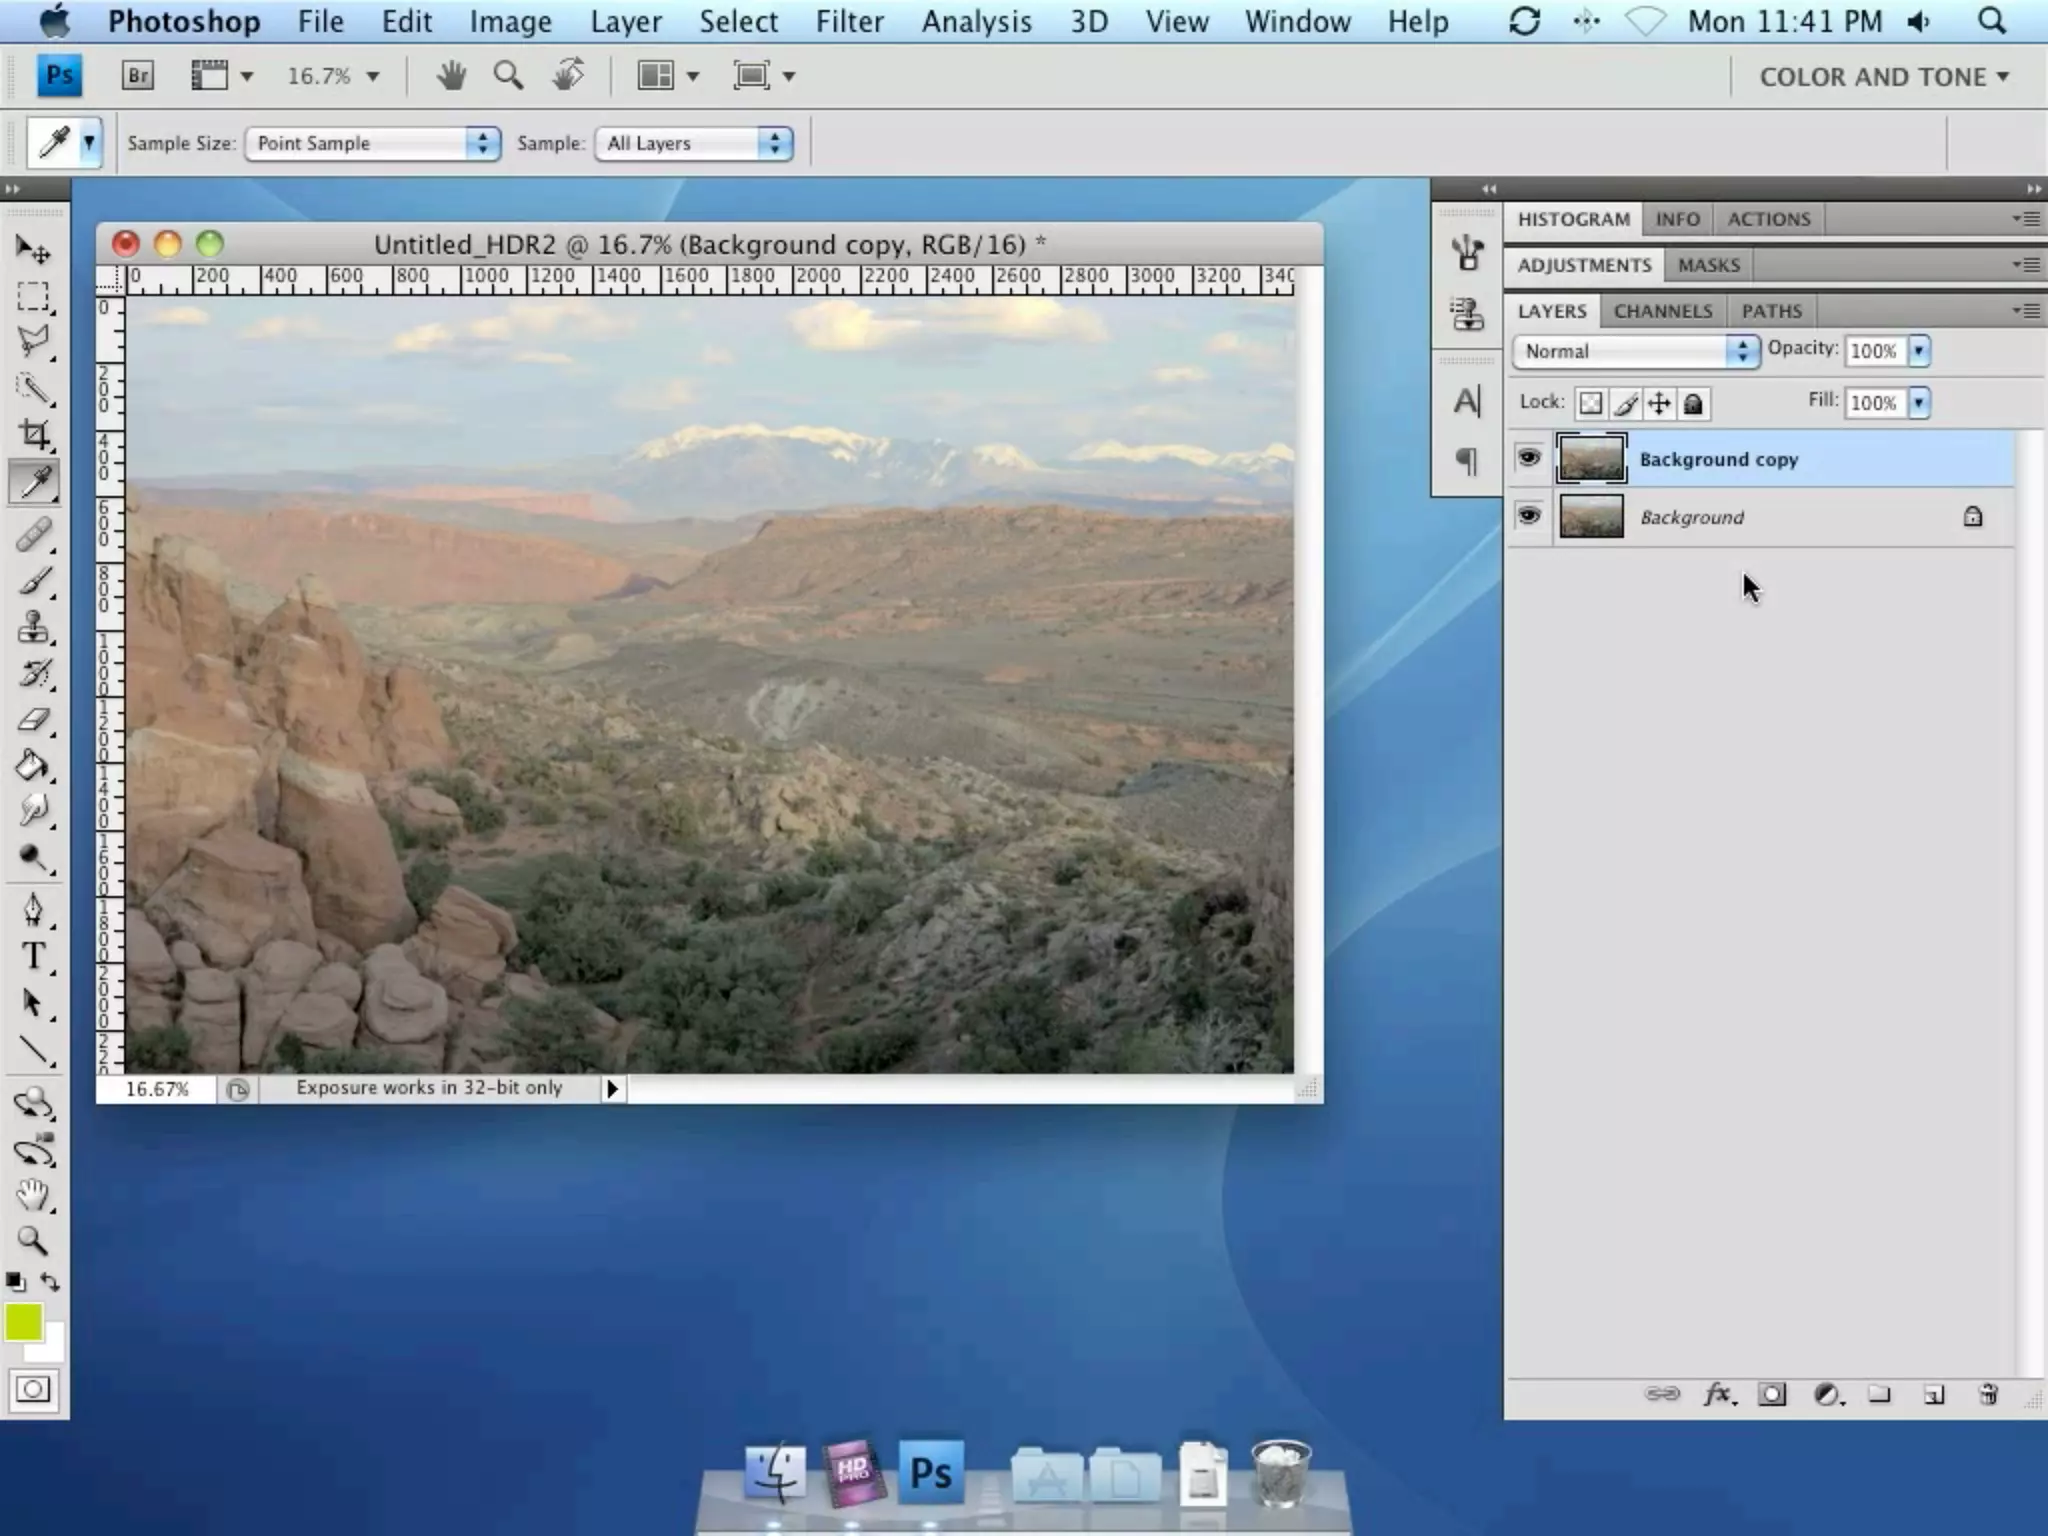Open the blending mode Normal dropdown
This screenshot has height=1536, width=2048.
coord(1636,351)
